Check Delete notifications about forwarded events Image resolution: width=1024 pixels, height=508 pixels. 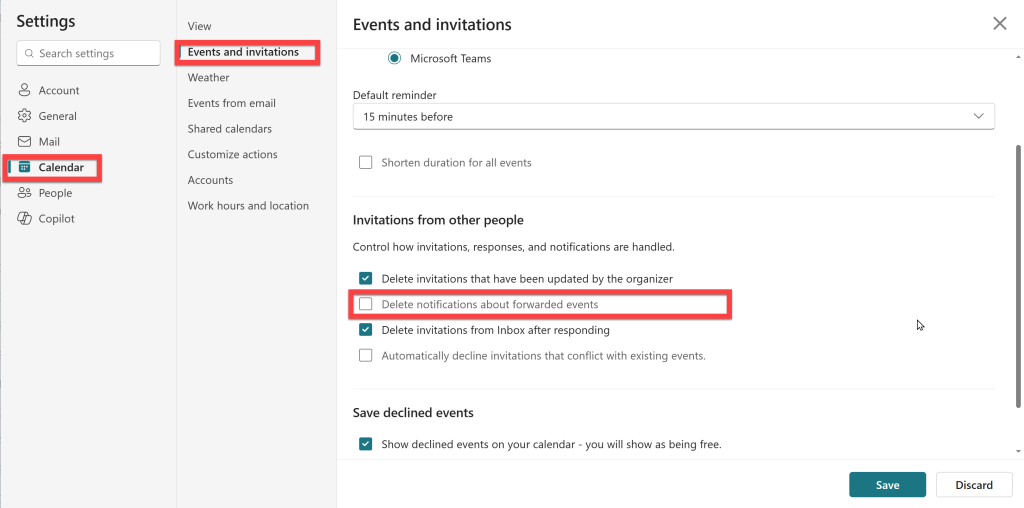tap(366, 304)
